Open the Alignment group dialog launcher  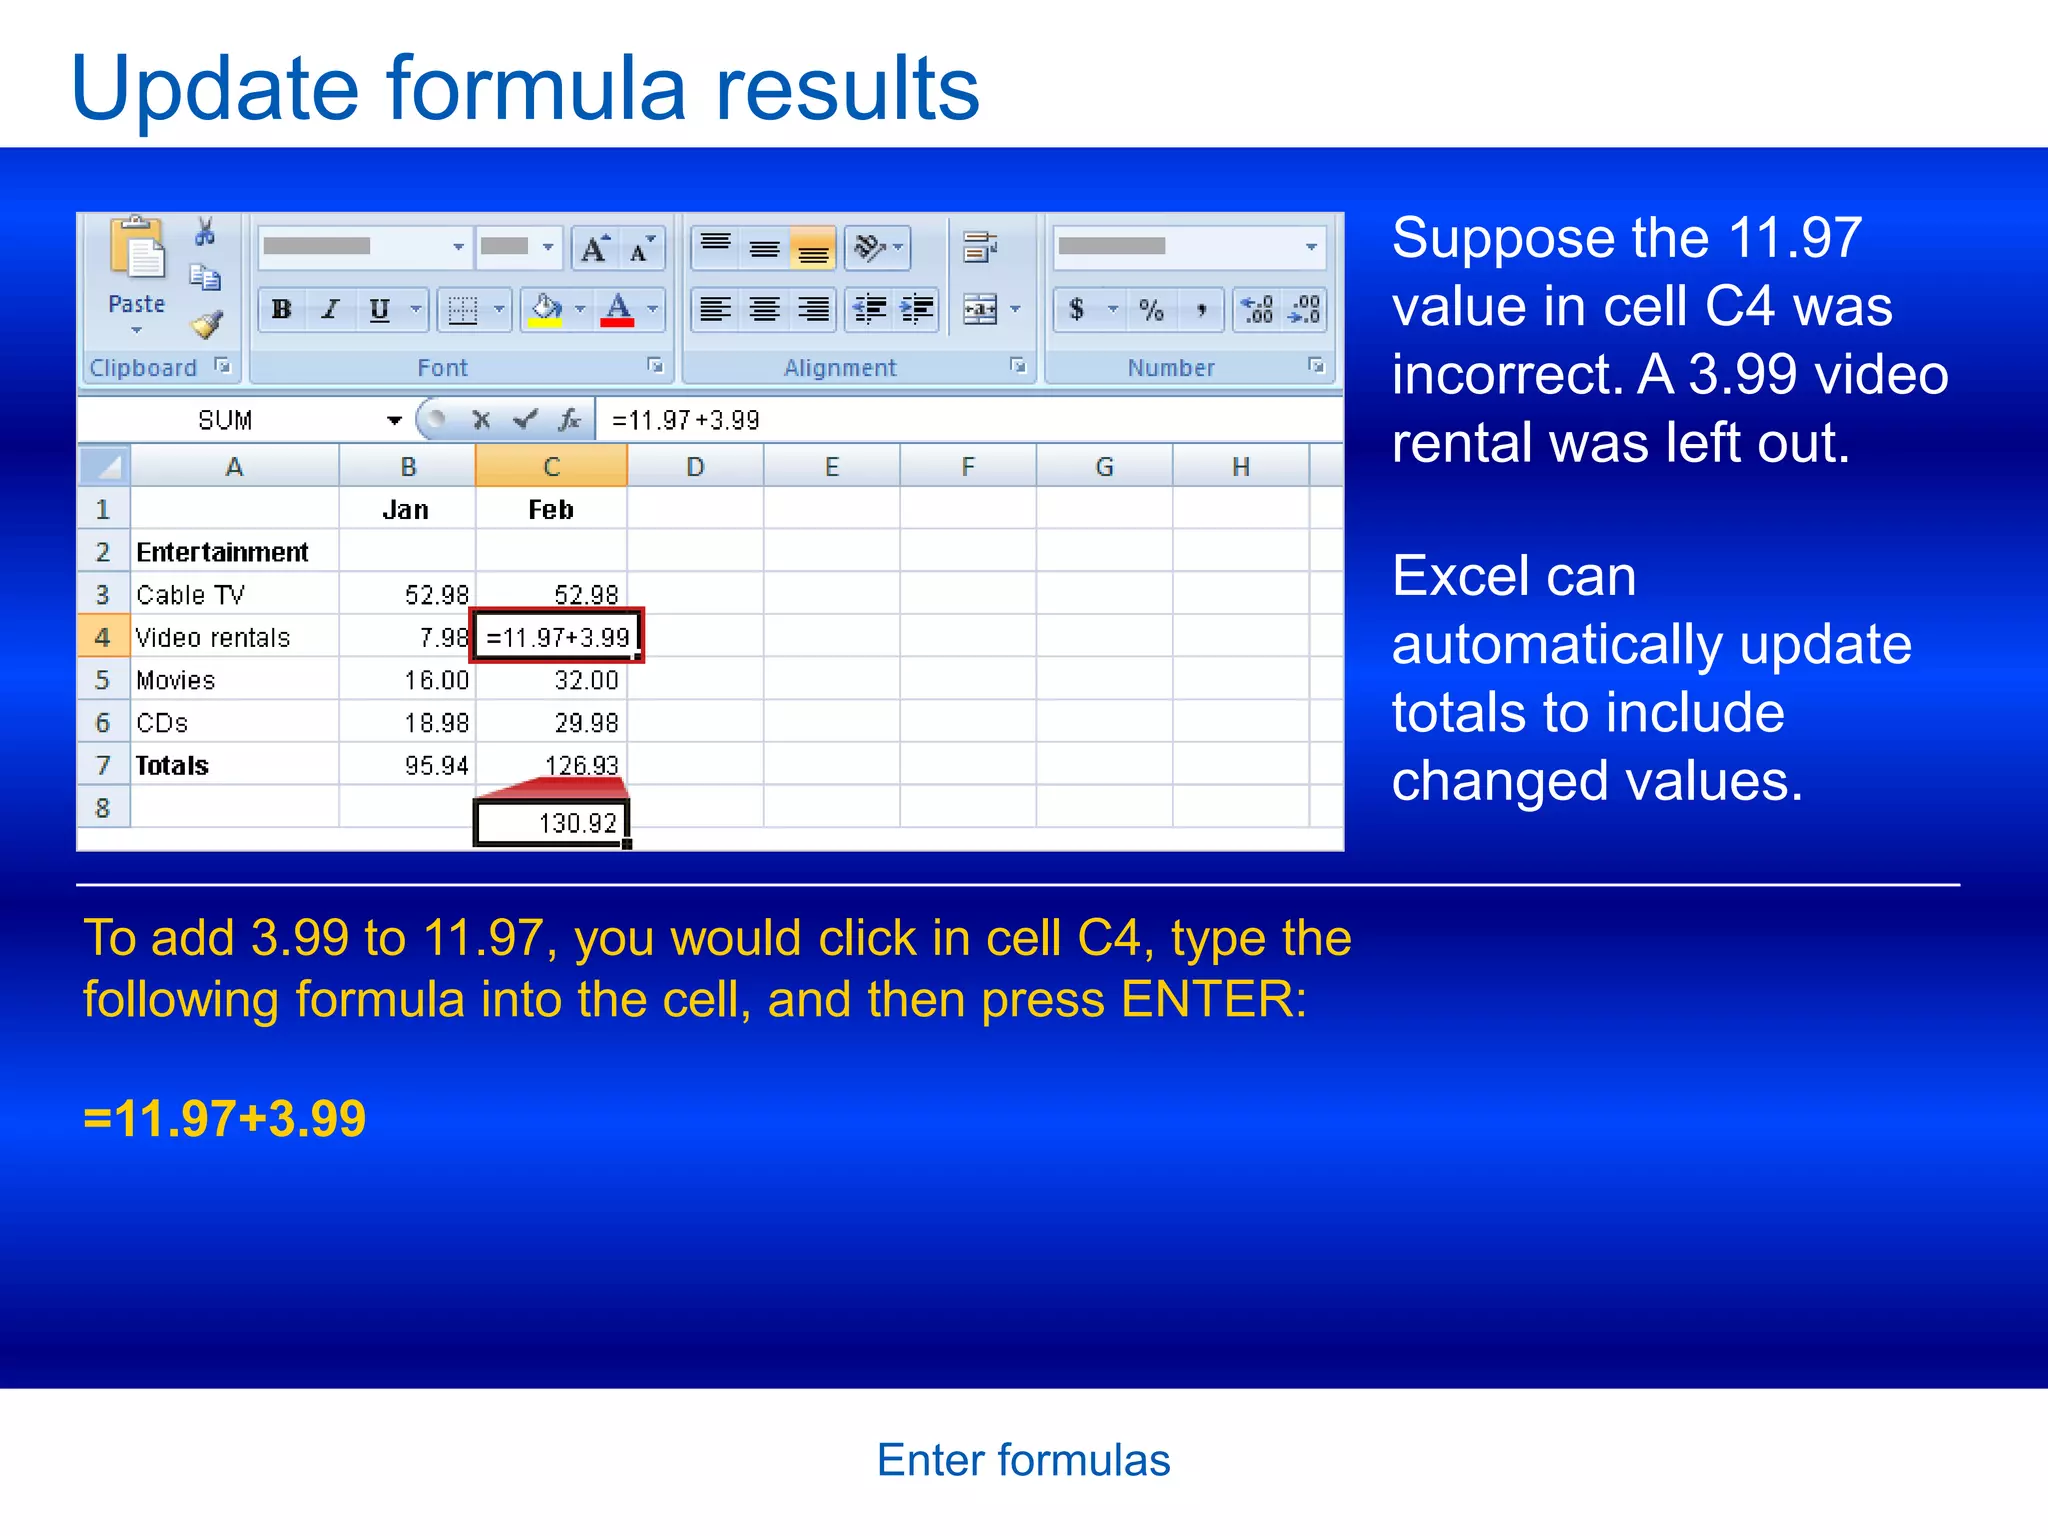point(1018,366)
